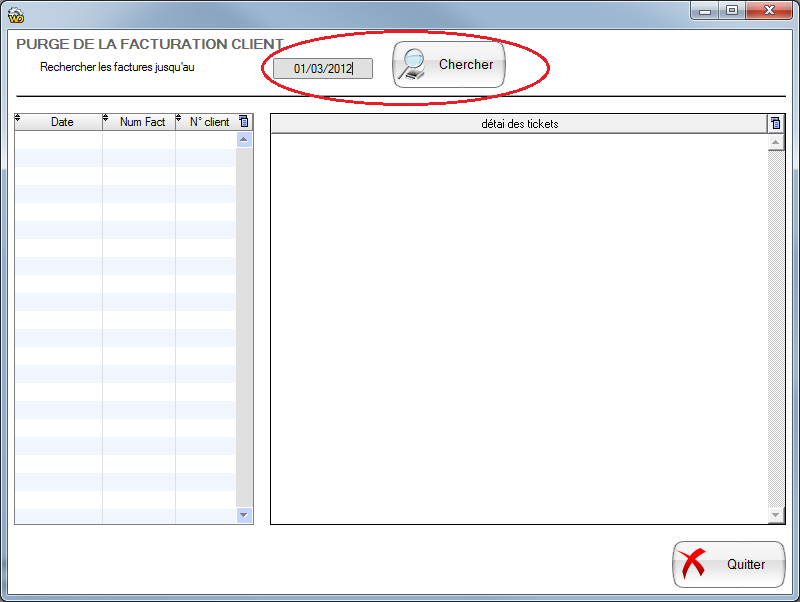Click the sort arrows on Num Fact column
Image resolution: width=800 pixels, height=602 pixels.
(106, 119)
